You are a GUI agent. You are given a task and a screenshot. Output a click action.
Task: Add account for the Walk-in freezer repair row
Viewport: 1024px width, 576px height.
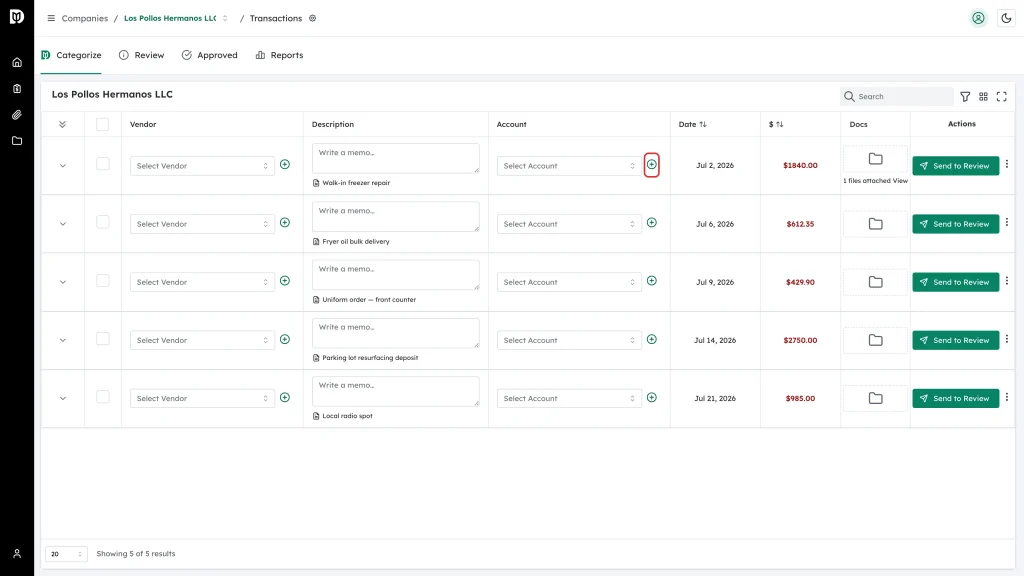(652, 165)
